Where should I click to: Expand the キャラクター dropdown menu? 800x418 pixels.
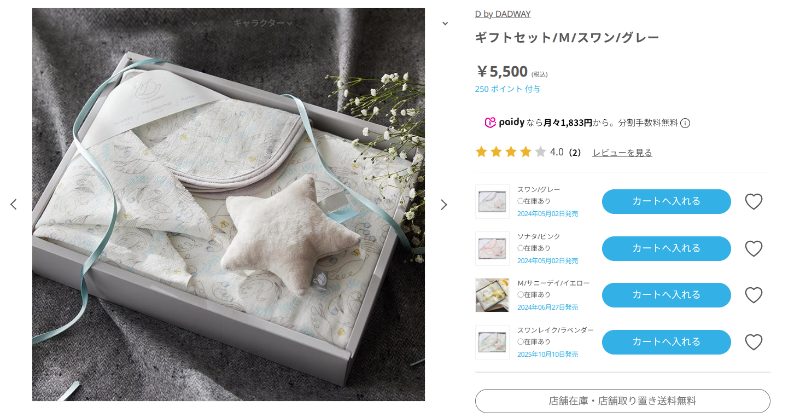click(263, 22)
